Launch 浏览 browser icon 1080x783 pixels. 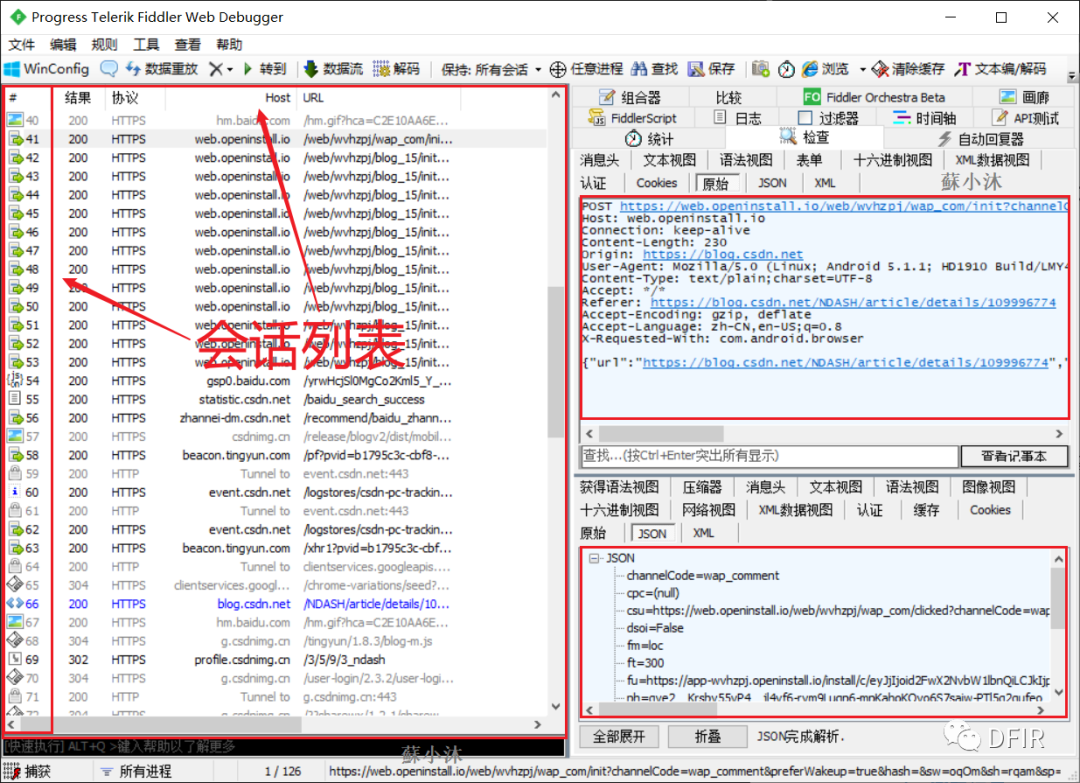point(825,69)
